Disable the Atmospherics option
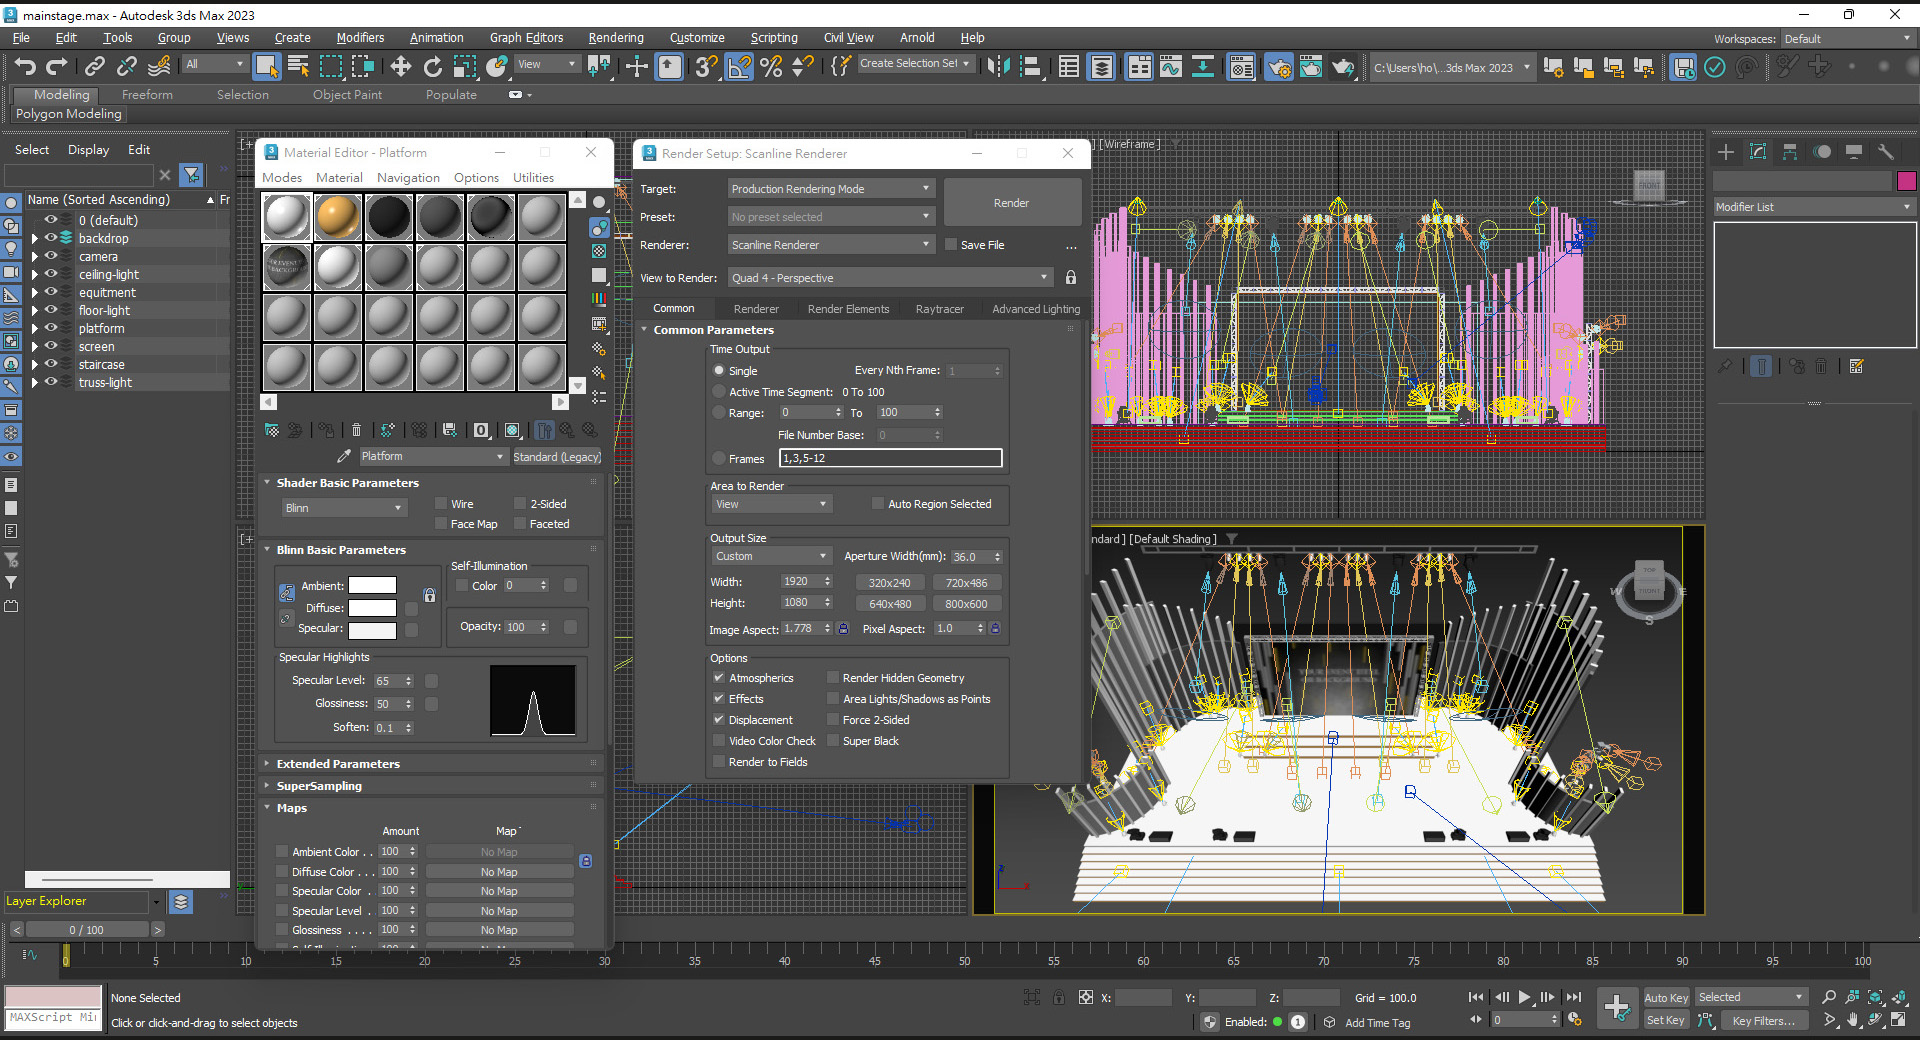The image size is (1920, 1040). pyautogui.click(x=719, y=678)
